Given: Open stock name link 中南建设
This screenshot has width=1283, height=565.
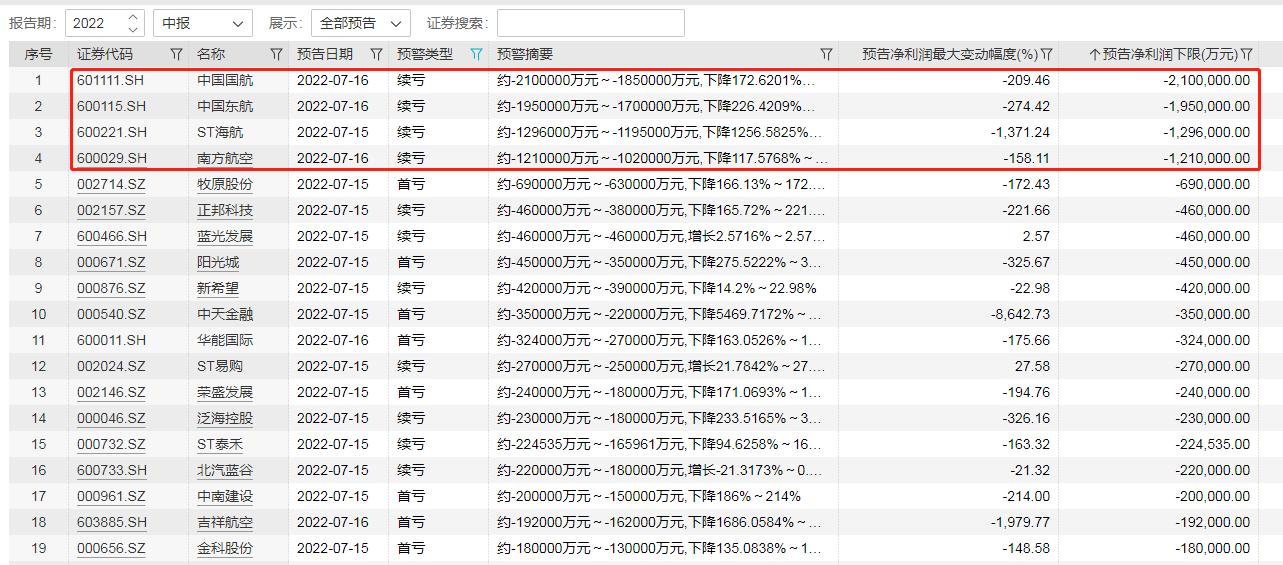Looking at the screenshot, I should (x=225, y=496).
